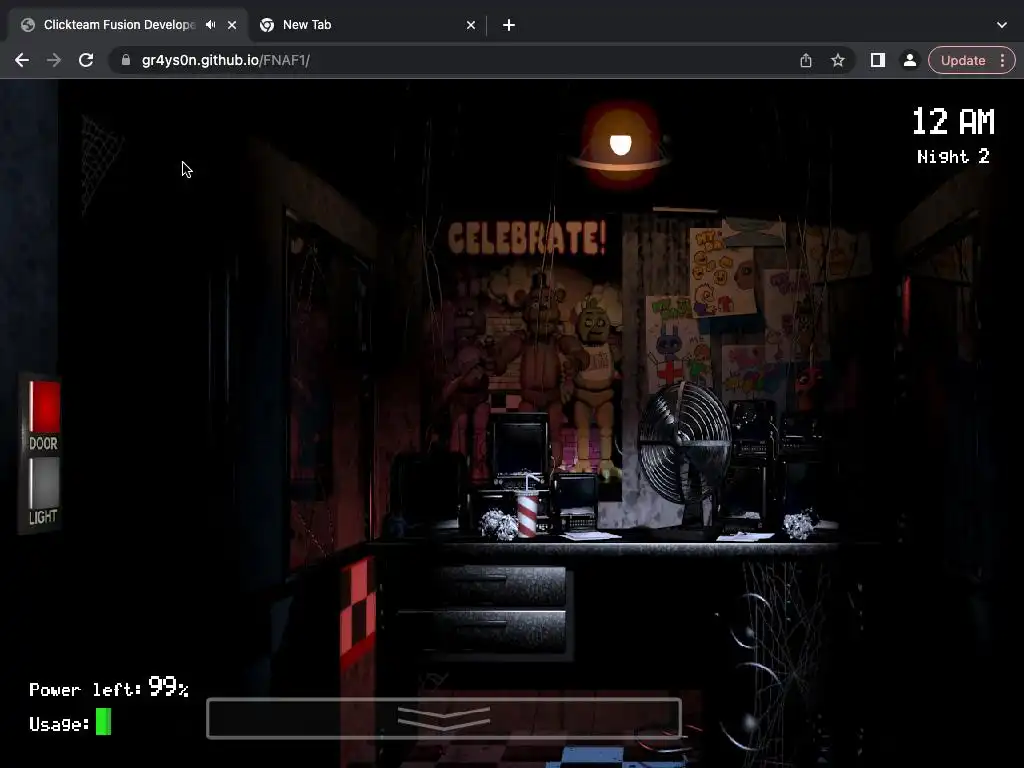Switch to the New Tab tab
Viewport: 1024px width, 768px height.
point(369,25)
